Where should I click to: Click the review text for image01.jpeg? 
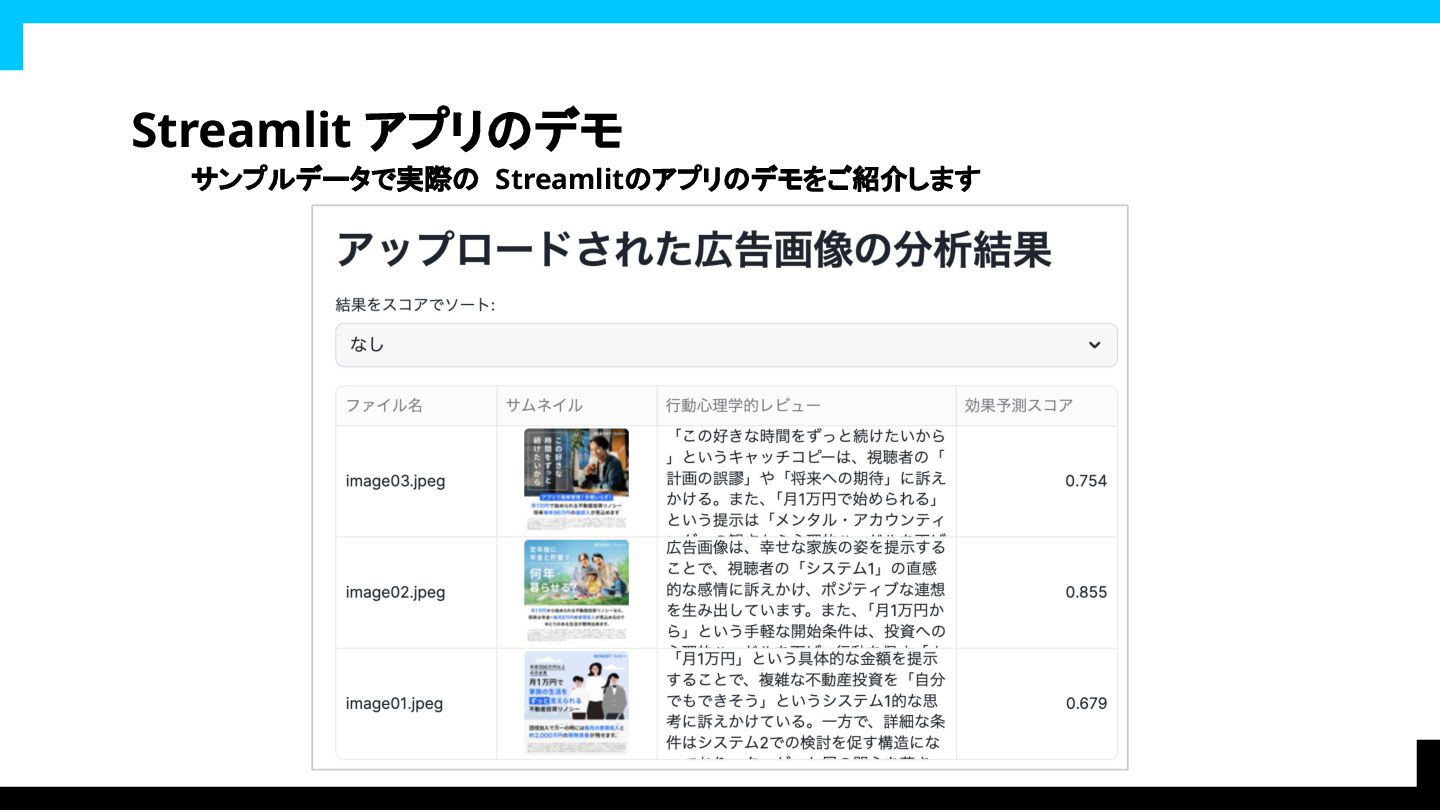coord(806,703)
